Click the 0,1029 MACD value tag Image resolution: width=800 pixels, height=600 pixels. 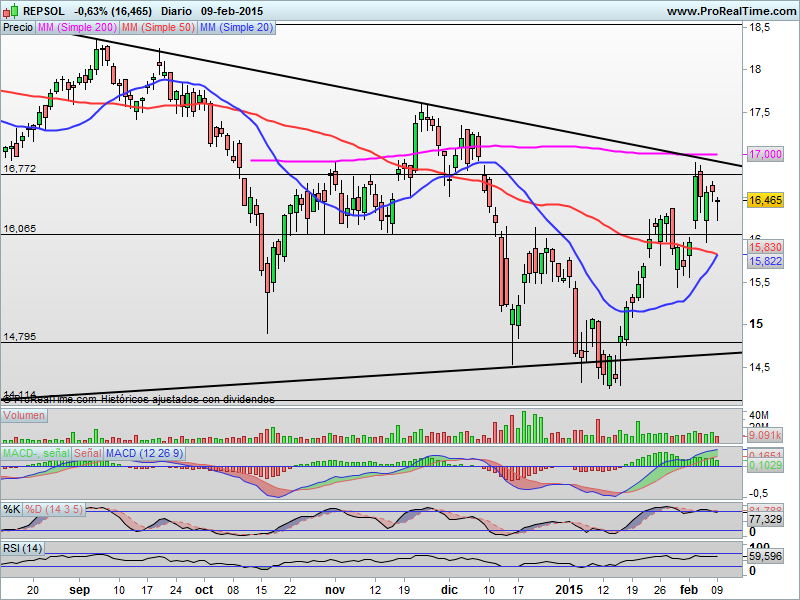pos(765,465)
